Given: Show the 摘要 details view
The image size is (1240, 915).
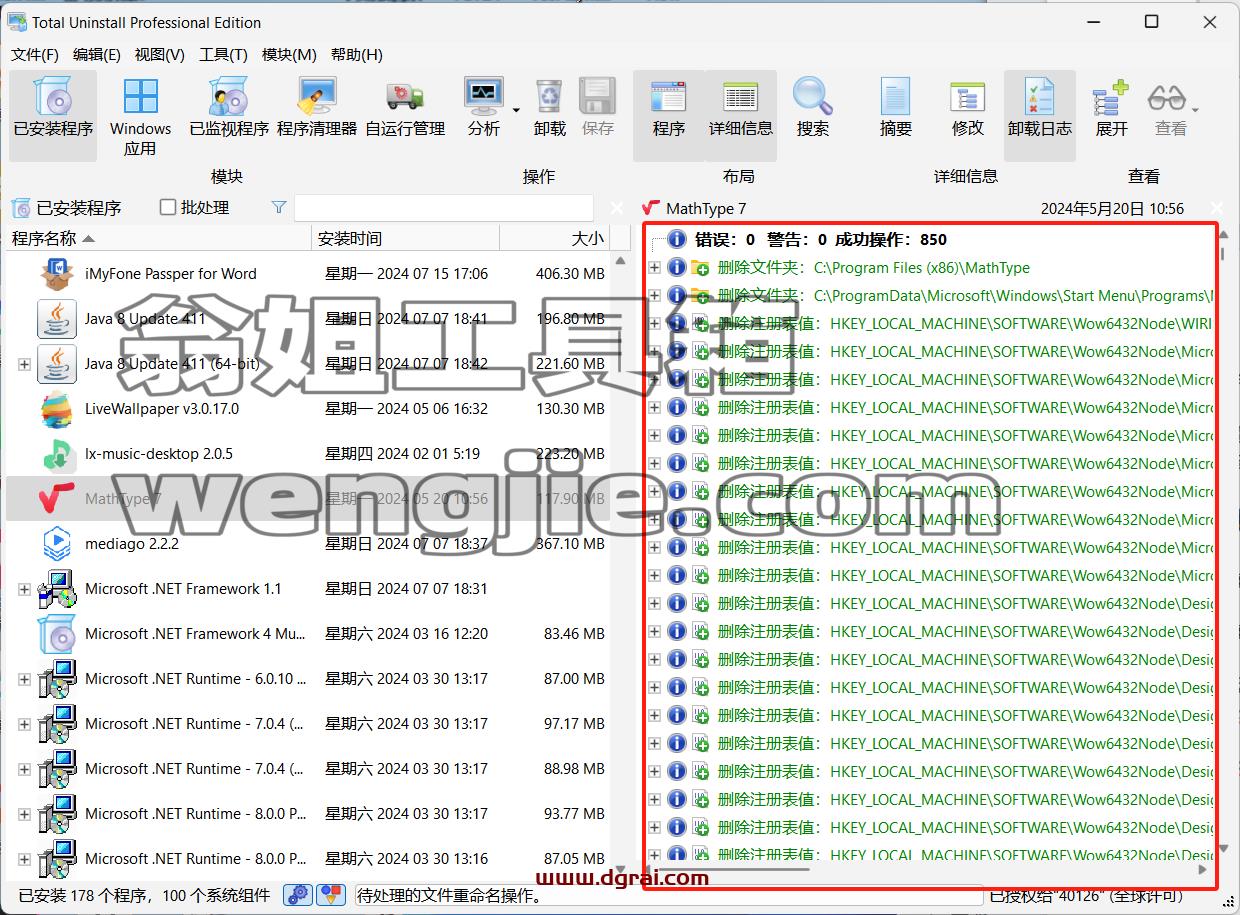Looking at the screenshot, I should point(896,108).
